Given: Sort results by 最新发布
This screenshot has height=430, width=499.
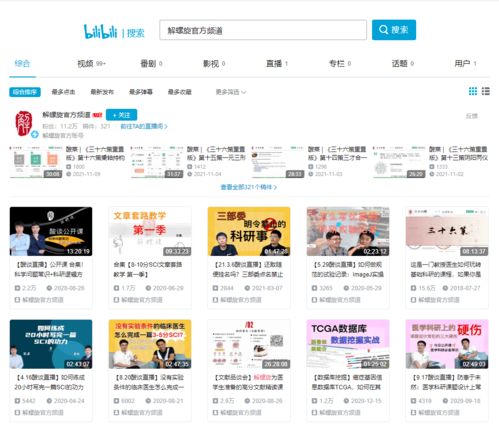Looking at the screenshot, I should tap(102, 92).
